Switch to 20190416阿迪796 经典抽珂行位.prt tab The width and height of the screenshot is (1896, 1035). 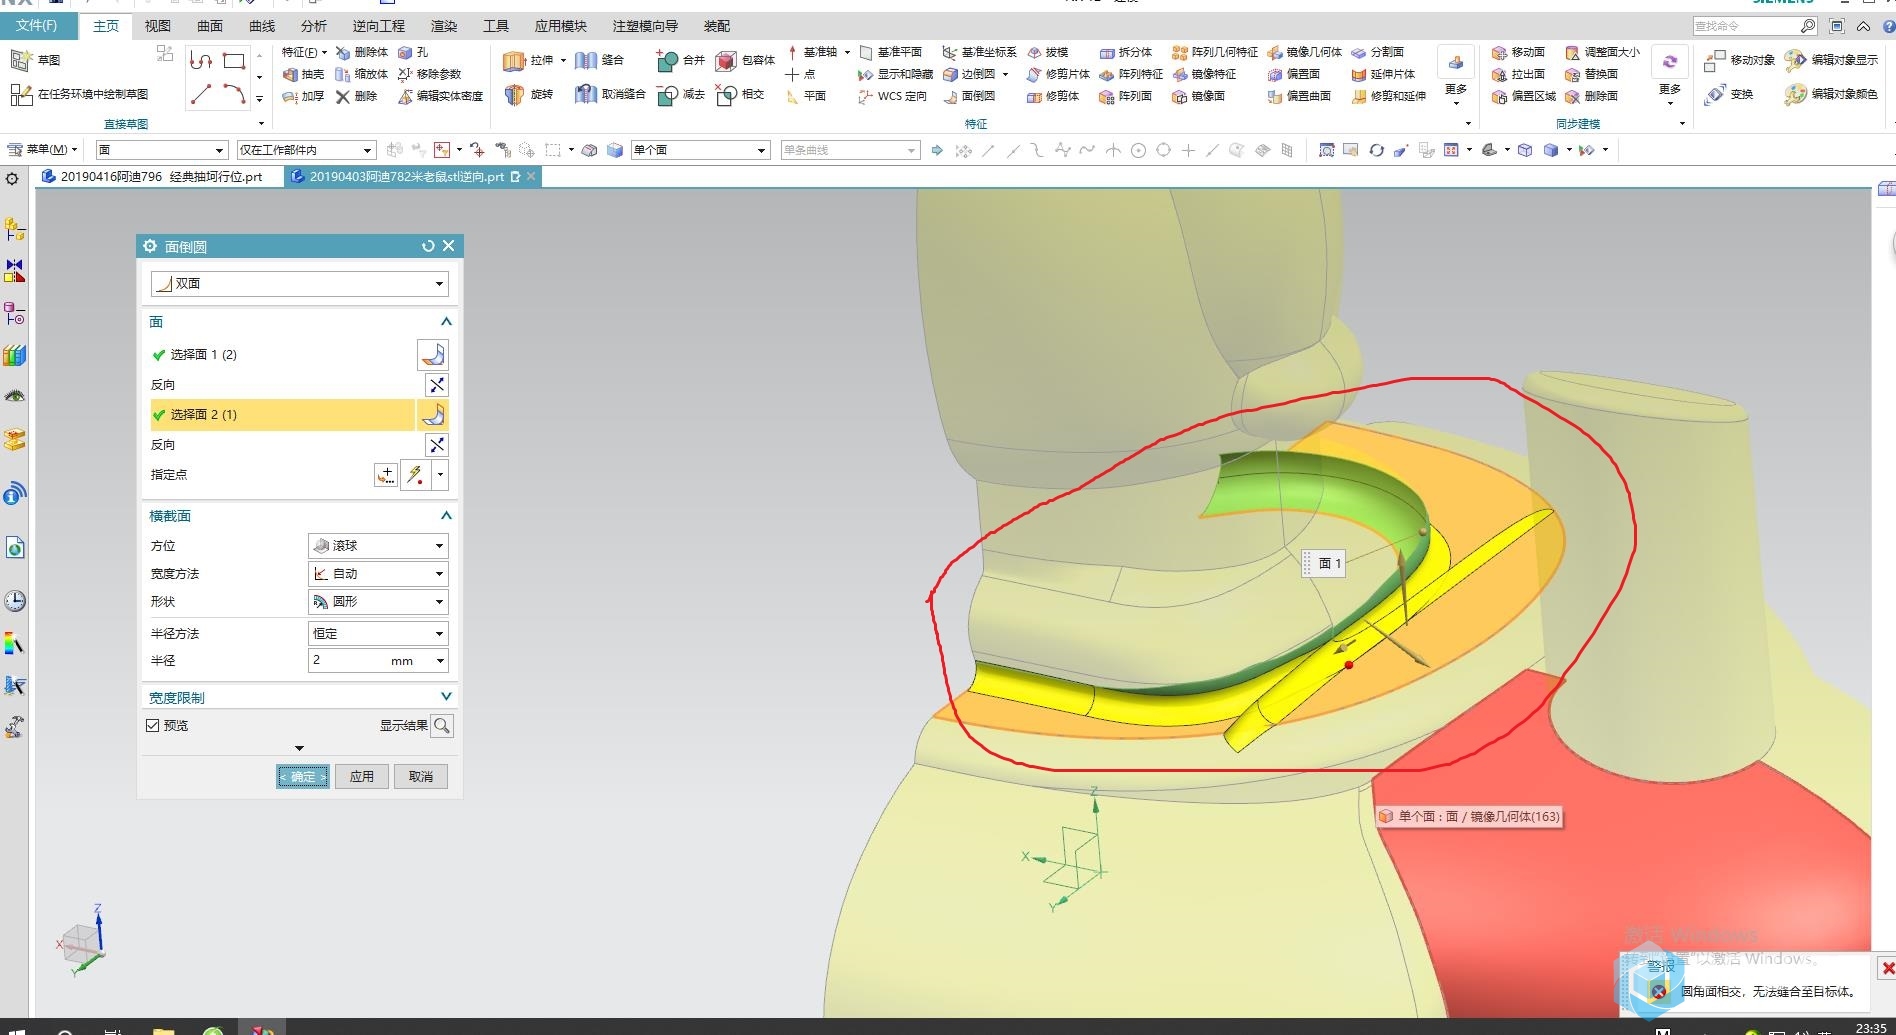(x=152, y=176)
